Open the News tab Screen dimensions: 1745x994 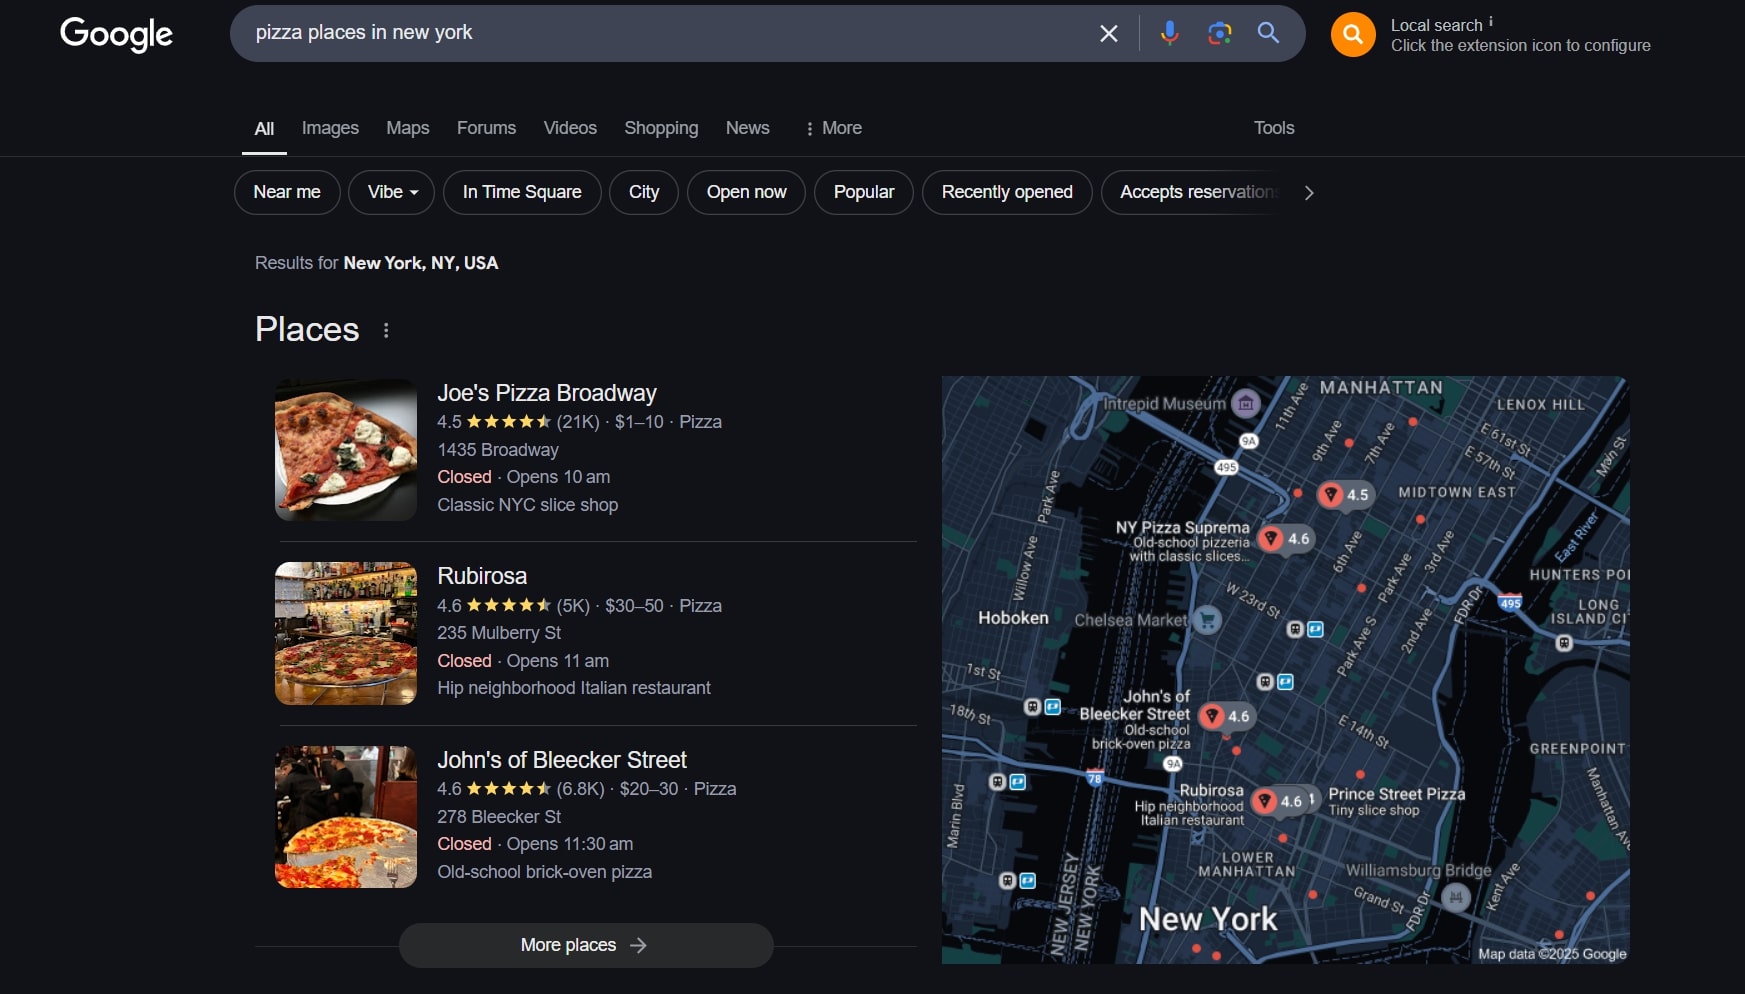tap(747, 128)
